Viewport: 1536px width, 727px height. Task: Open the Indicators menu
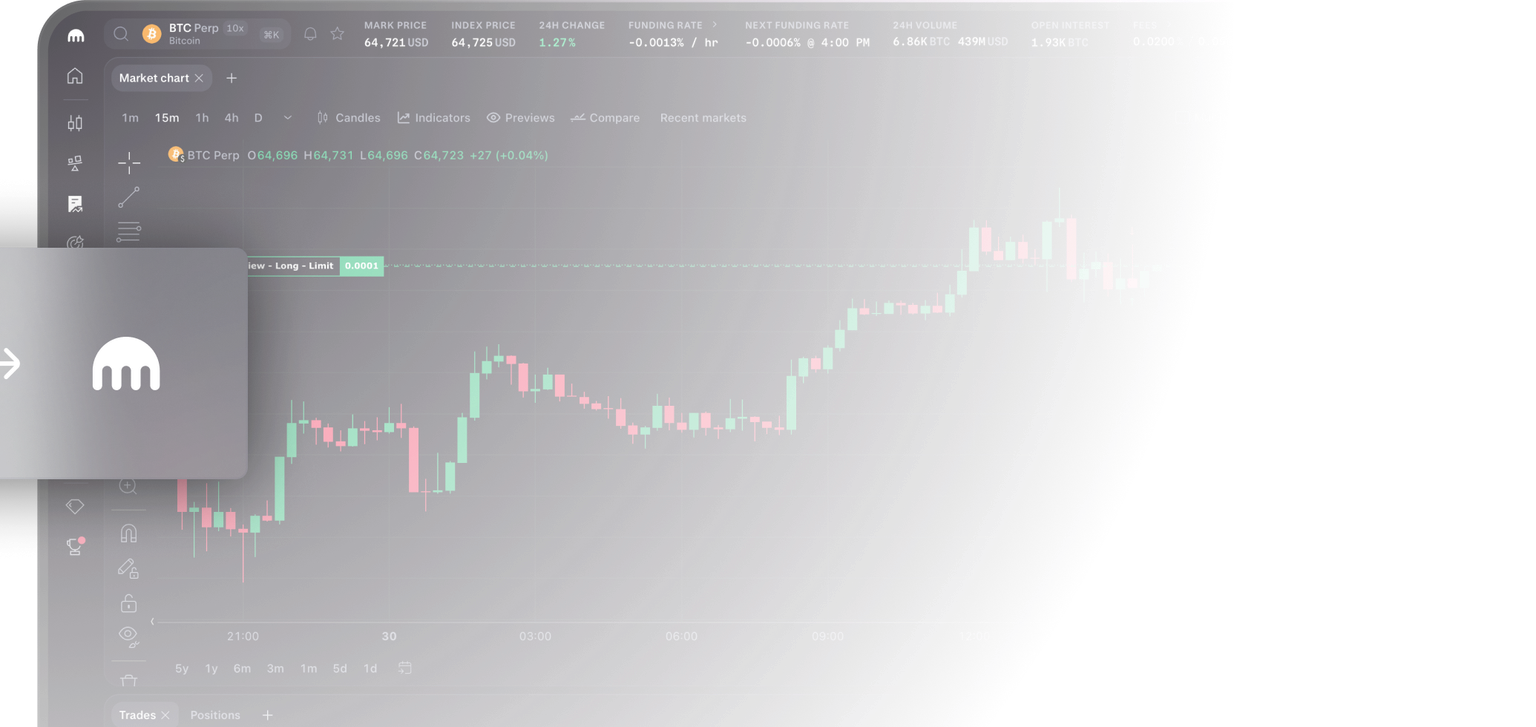click(x=433, y=118)
